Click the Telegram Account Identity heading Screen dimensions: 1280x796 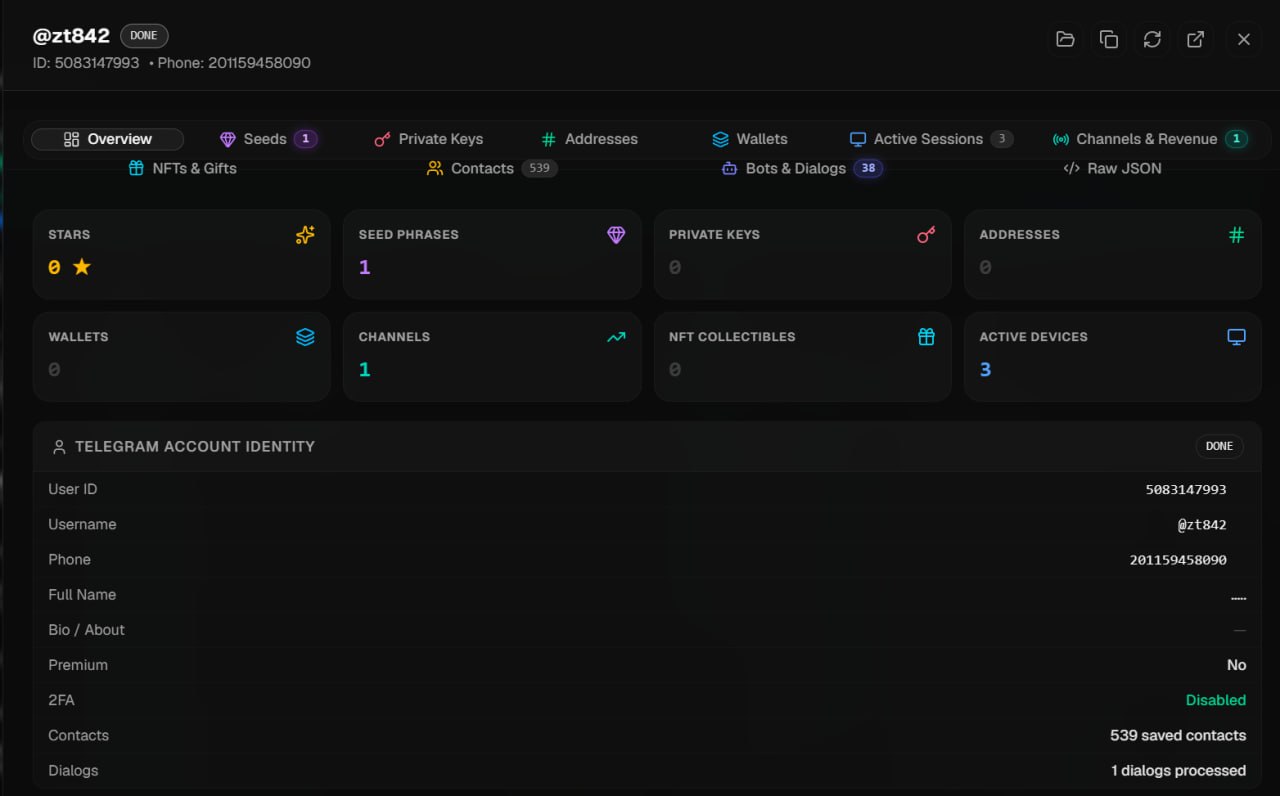coord(195,447)
